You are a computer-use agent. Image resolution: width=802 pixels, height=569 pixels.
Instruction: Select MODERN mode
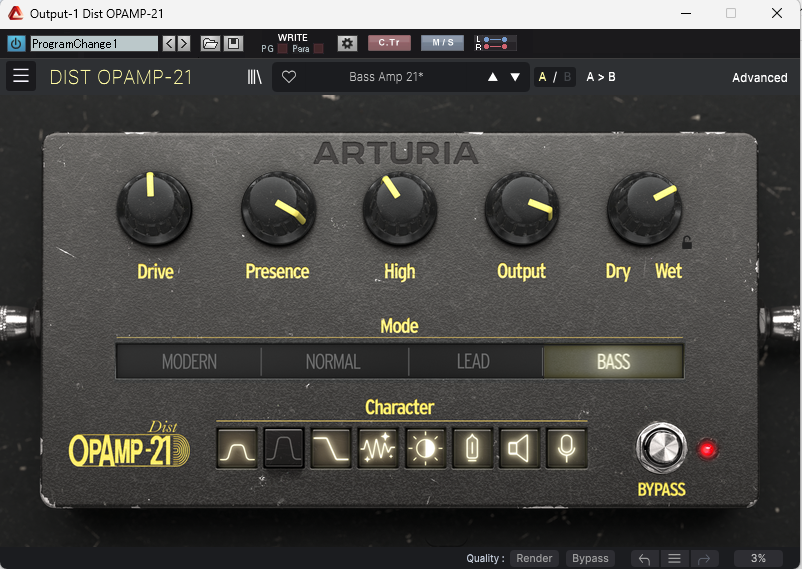point(189,362)
